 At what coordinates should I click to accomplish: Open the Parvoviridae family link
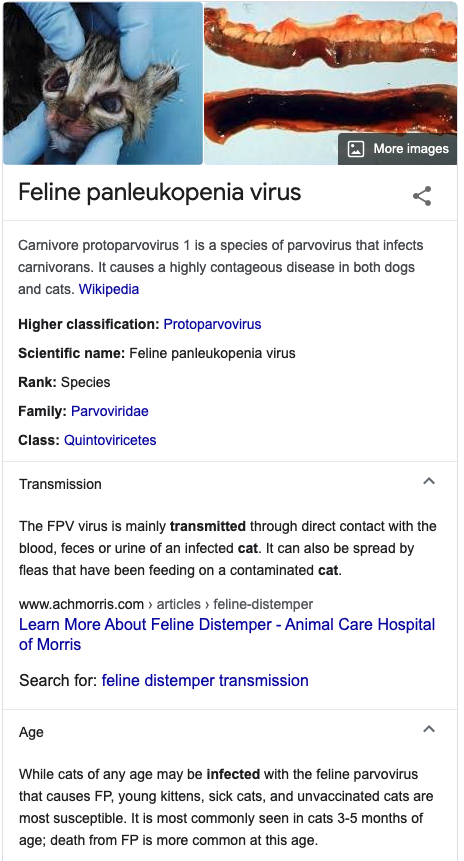pos(109,411)
